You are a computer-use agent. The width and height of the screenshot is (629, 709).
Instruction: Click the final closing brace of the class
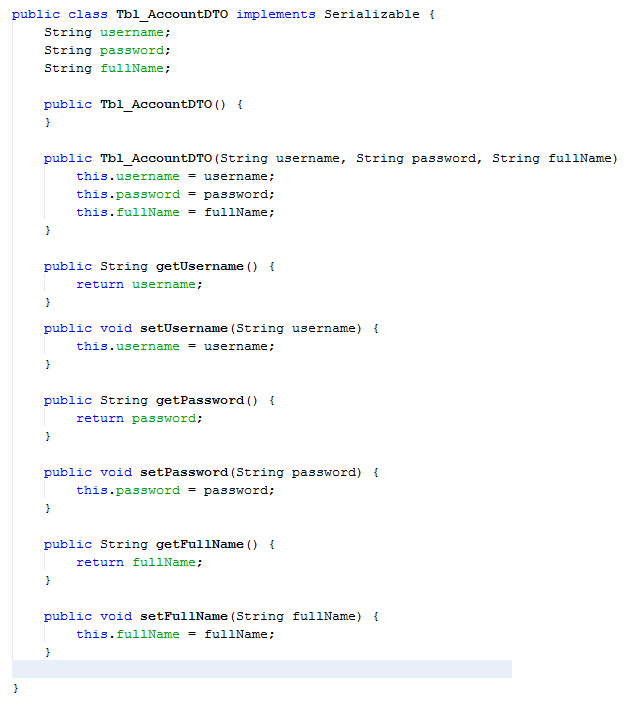[x=16, y=688]
